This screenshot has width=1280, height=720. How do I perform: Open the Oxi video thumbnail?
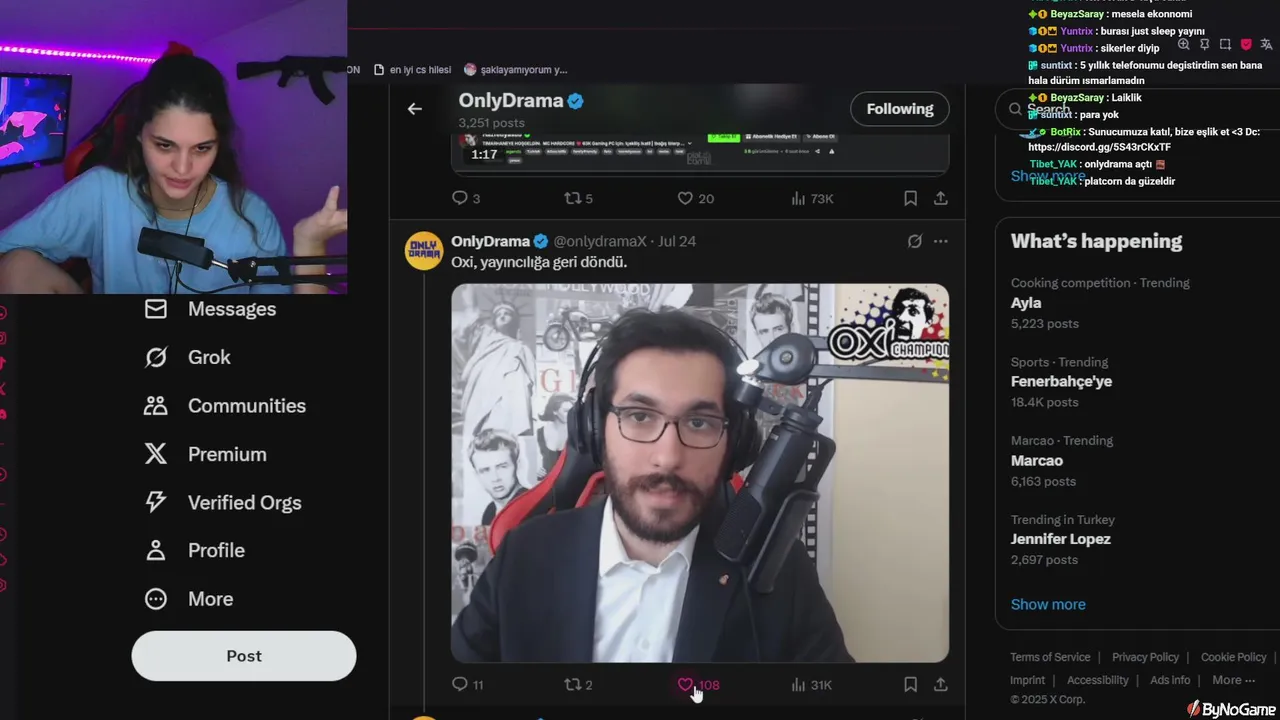point(700,473)
